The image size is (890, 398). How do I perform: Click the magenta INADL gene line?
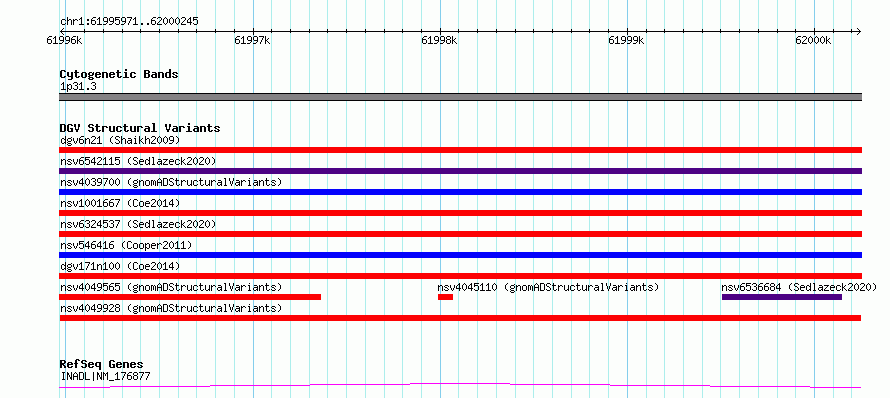(x=460, y=386)
